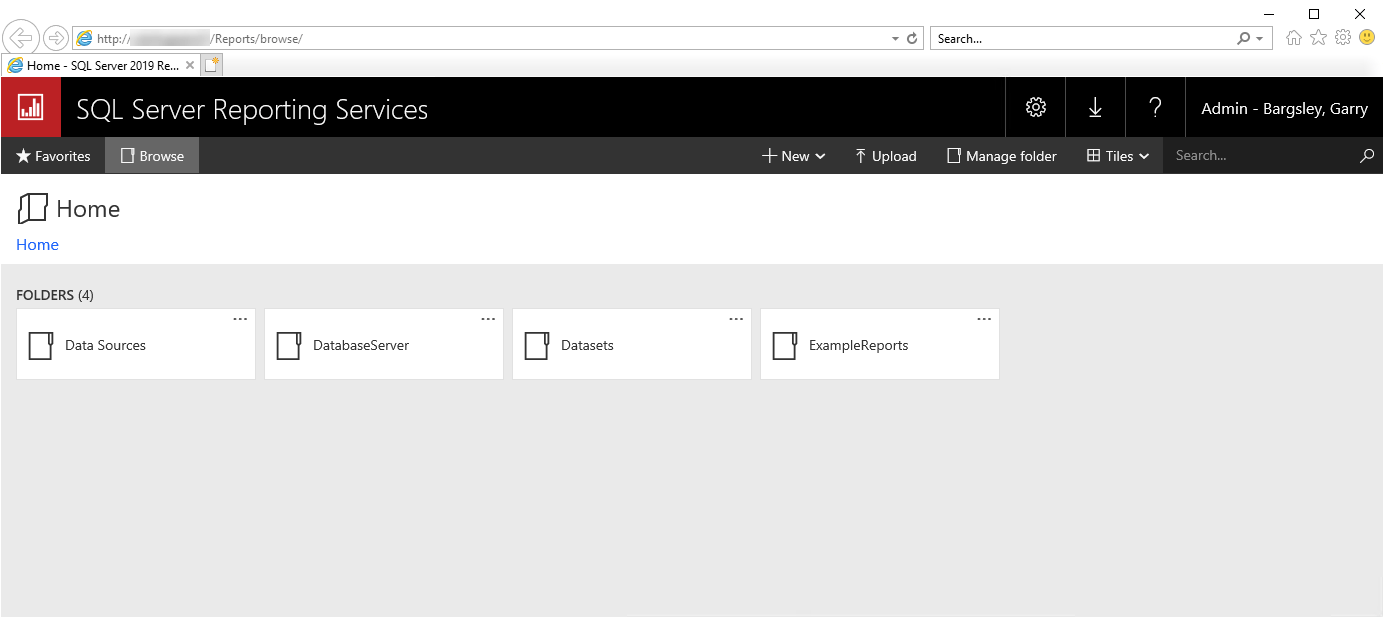
Task: Open the ellipsis menu on ExampleReports tile
Action: [x=984, y=319]
